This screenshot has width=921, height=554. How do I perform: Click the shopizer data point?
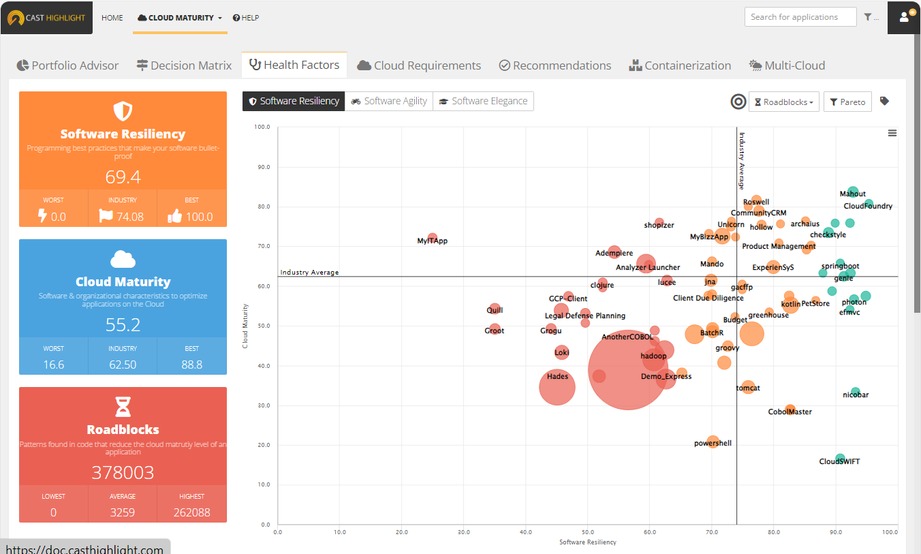[x=659, y=223]
